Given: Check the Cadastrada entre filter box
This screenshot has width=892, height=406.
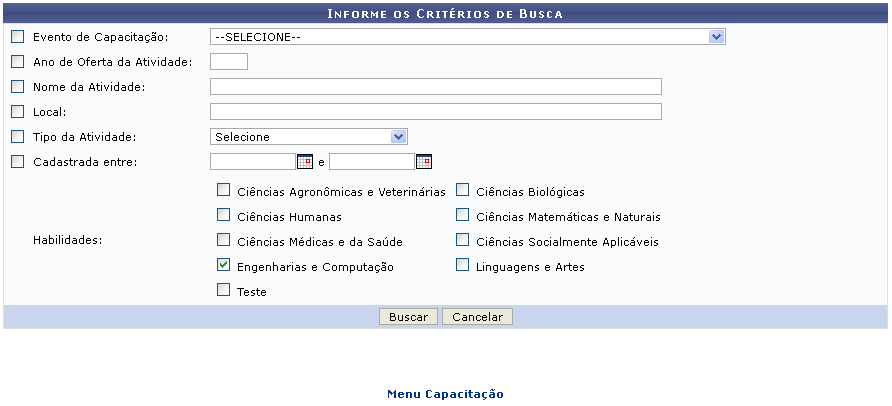Looking at the screenshot, I should coord(17,162).
